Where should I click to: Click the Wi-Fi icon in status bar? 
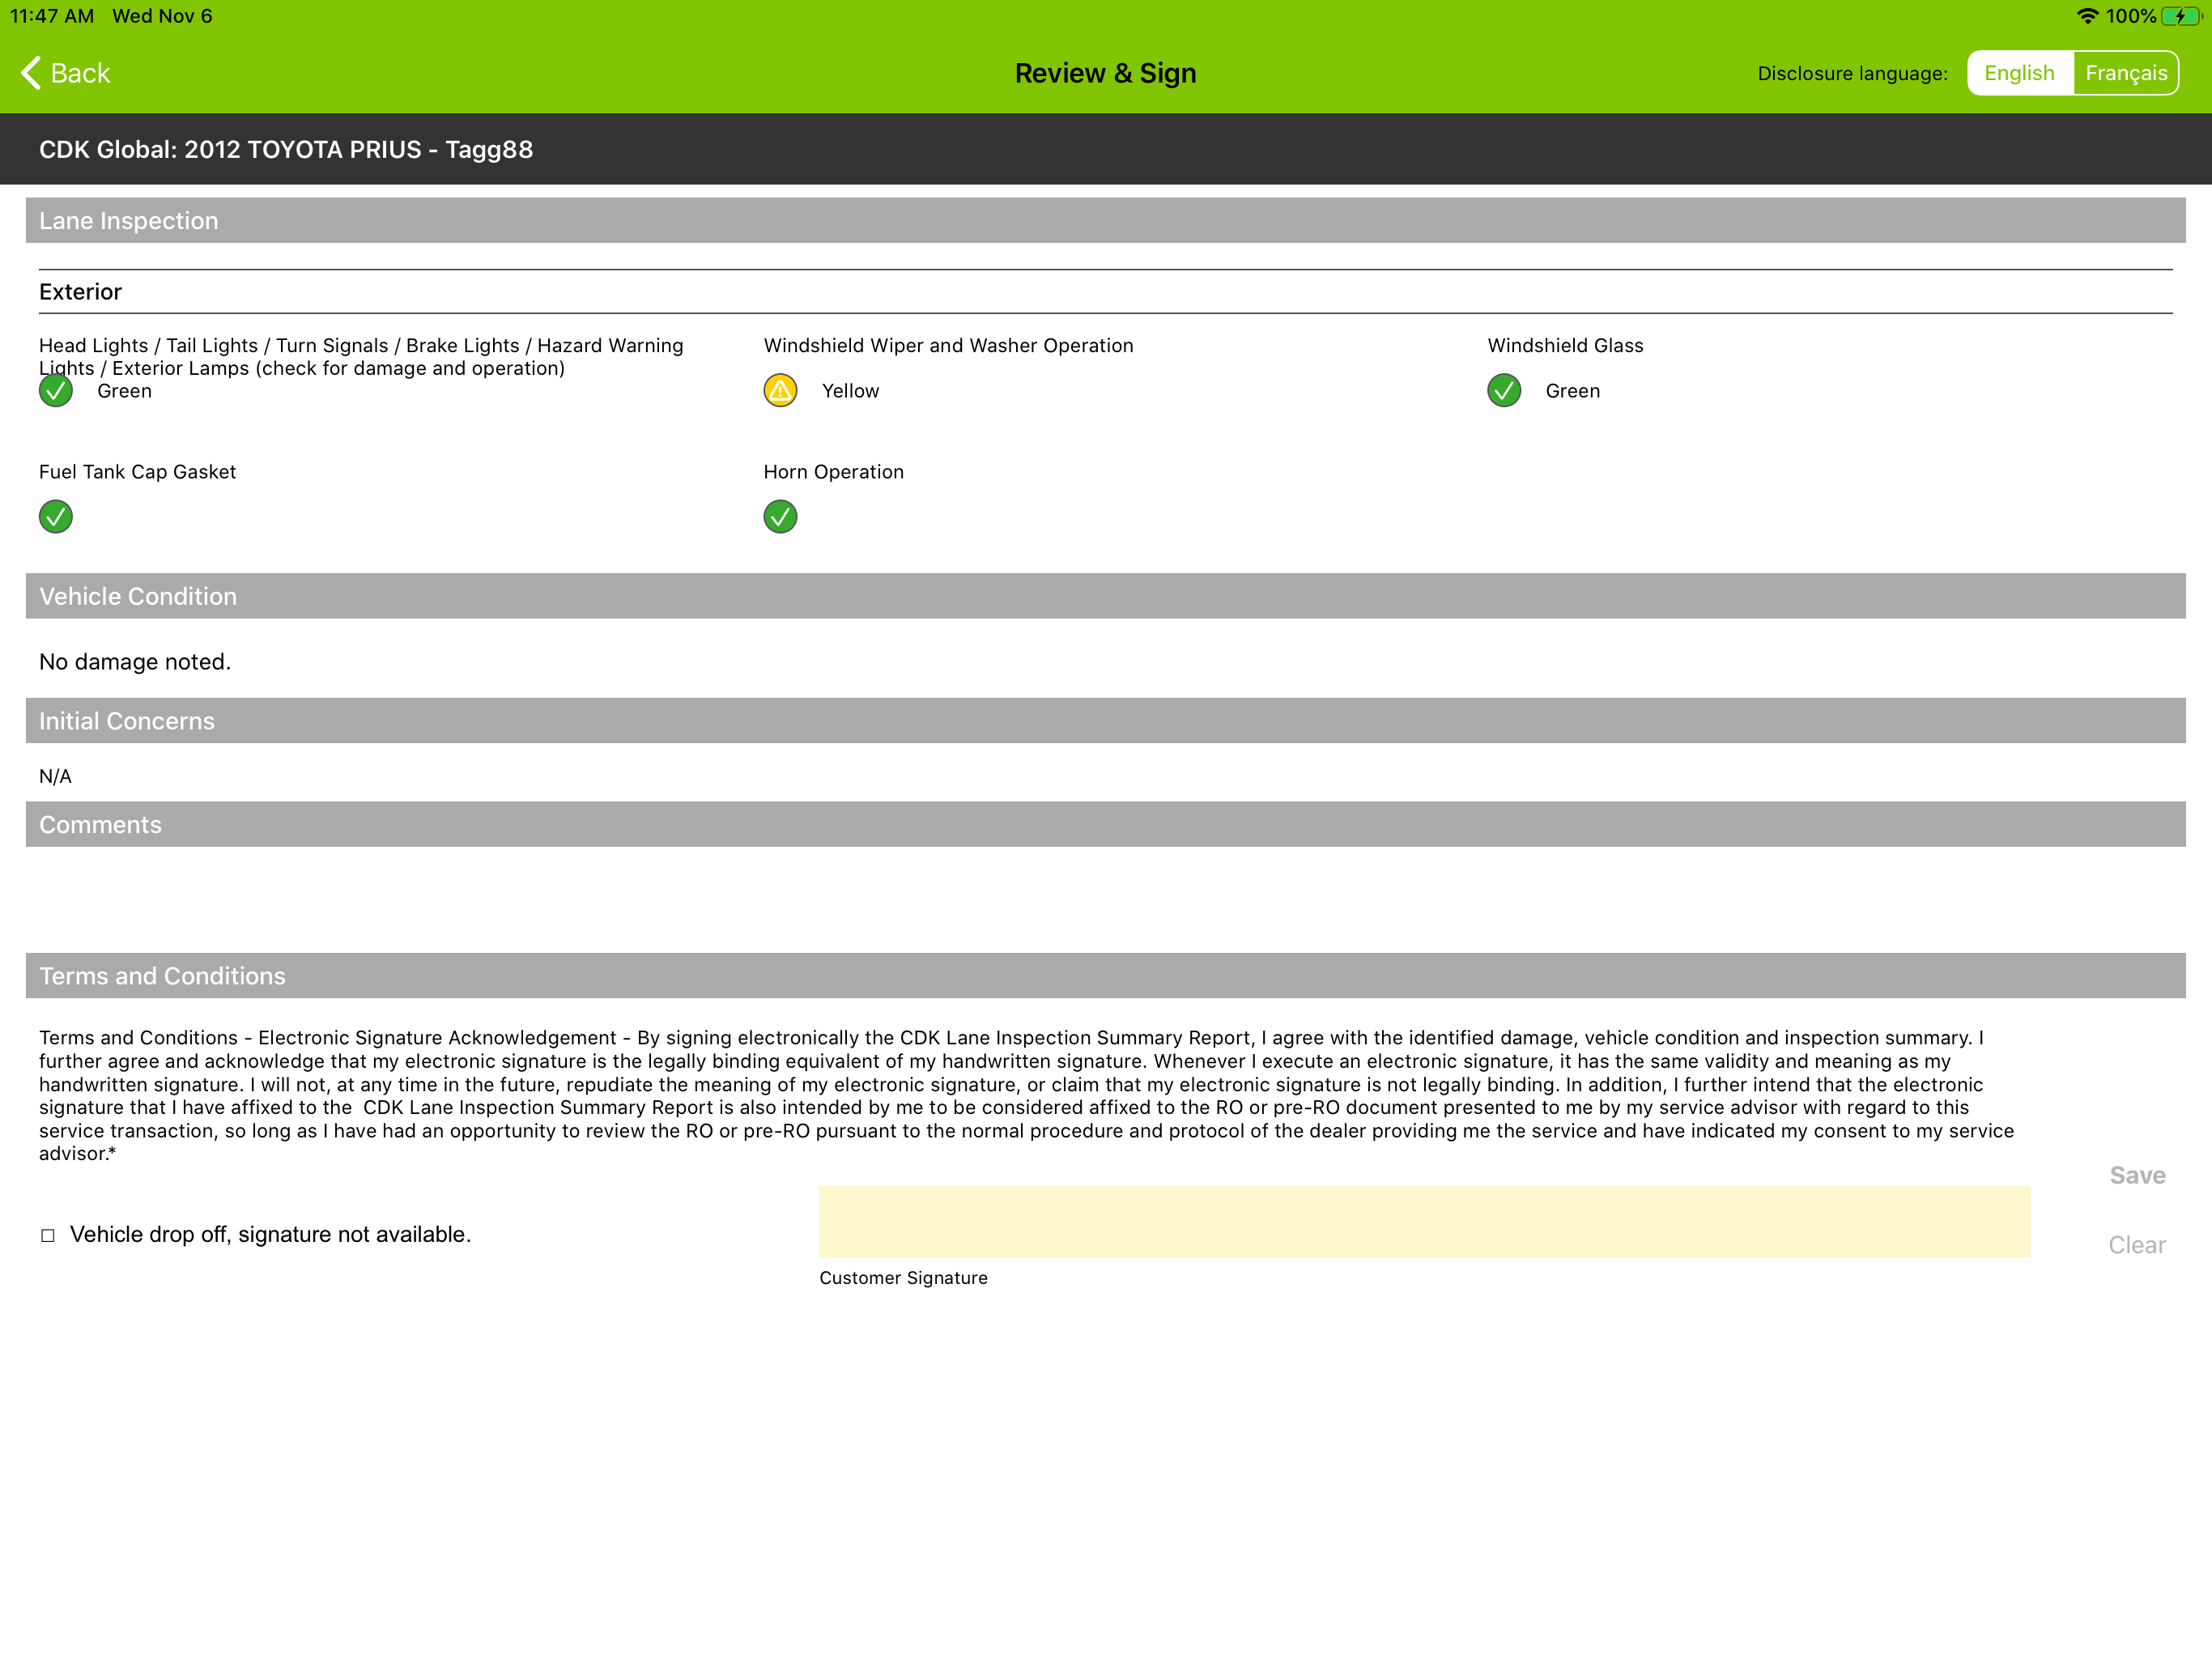pyautogui.click(x=2087, y=16)
